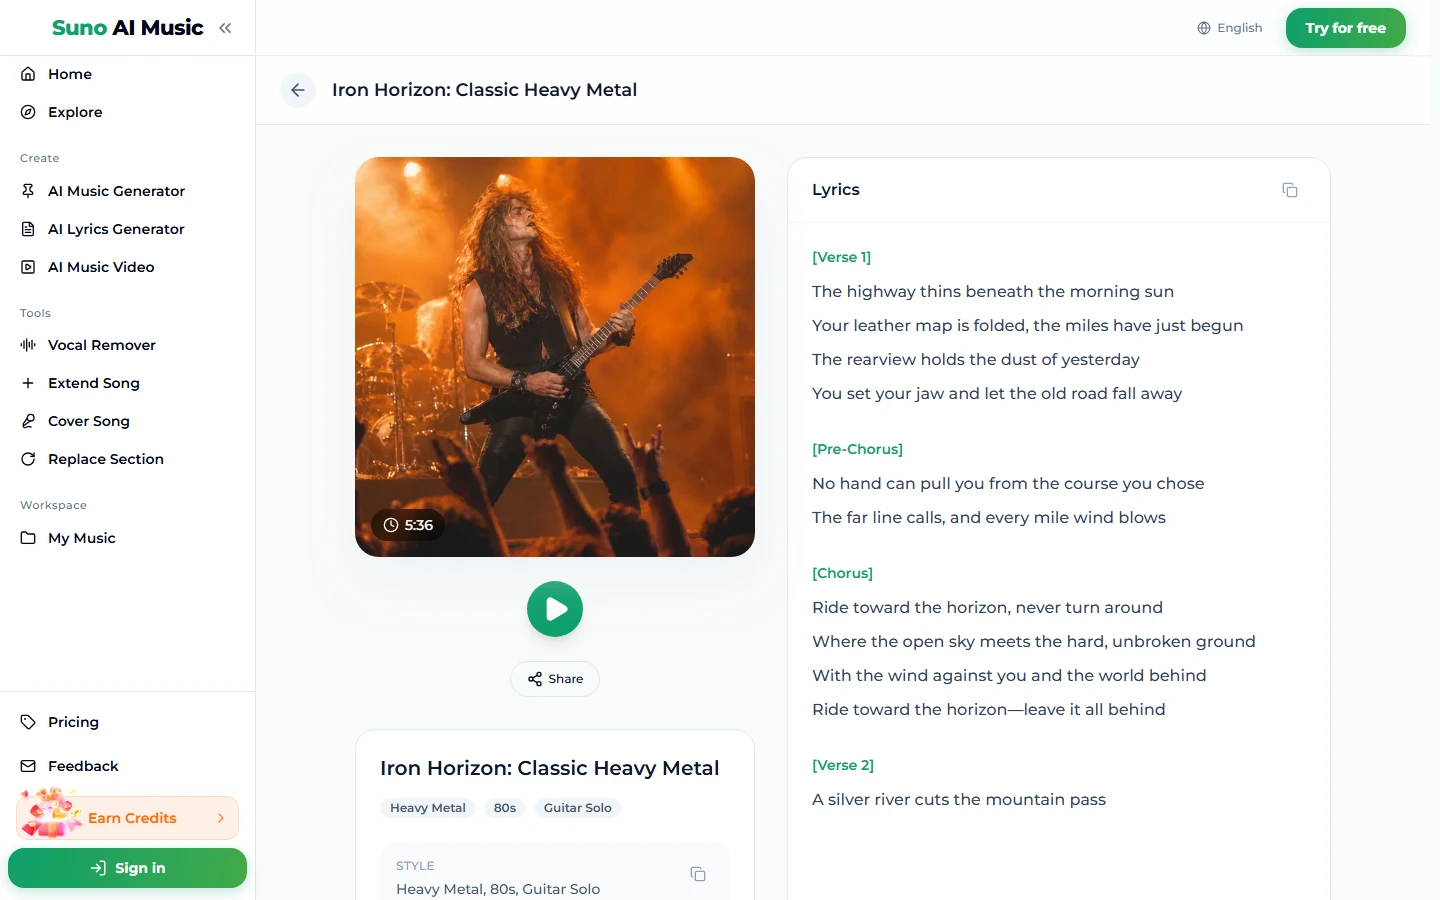This screenshot has height=900, width=1440.
Task: Click the guitarist cover image
Action: click(555, 357)
